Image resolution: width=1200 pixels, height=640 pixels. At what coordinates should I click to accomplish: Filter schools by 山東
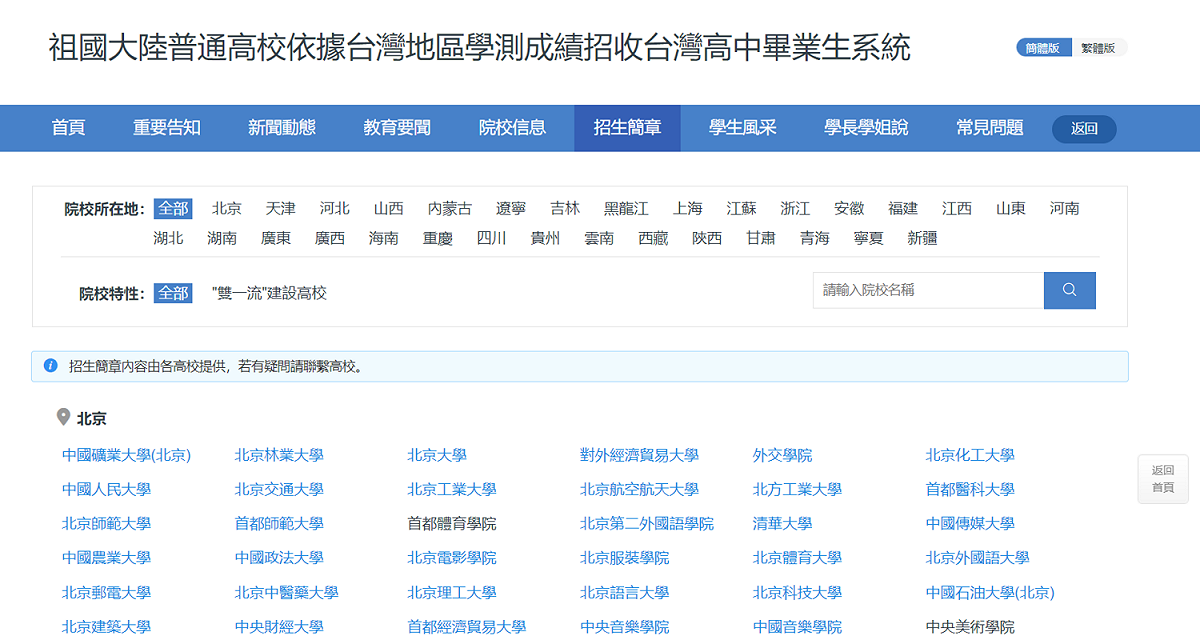pos(1011,208)
